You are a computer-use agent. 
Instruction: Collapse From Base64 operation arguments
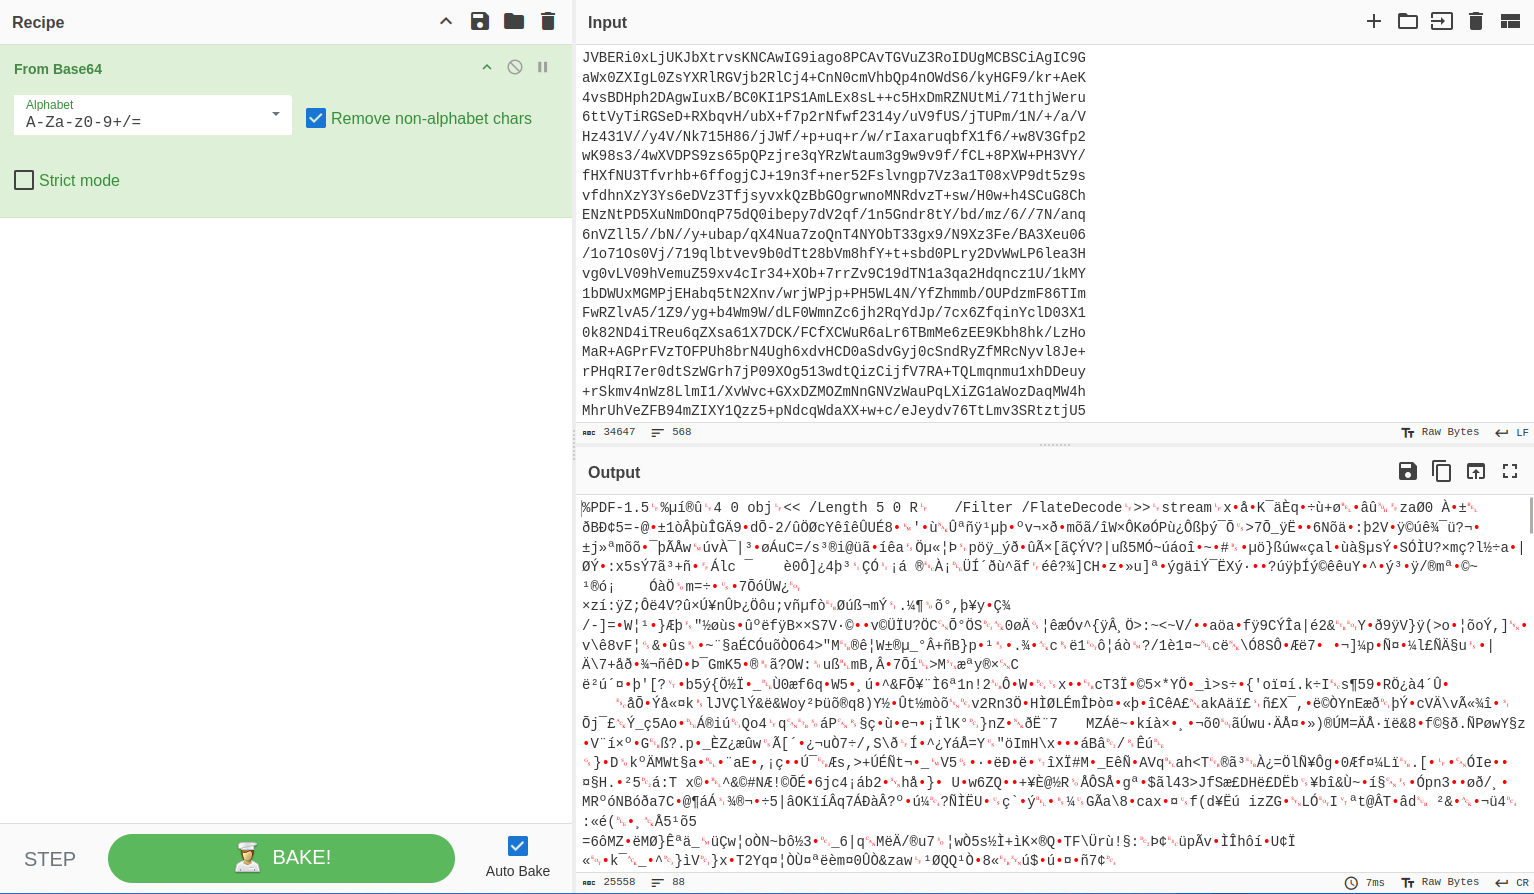click(487, 67)
